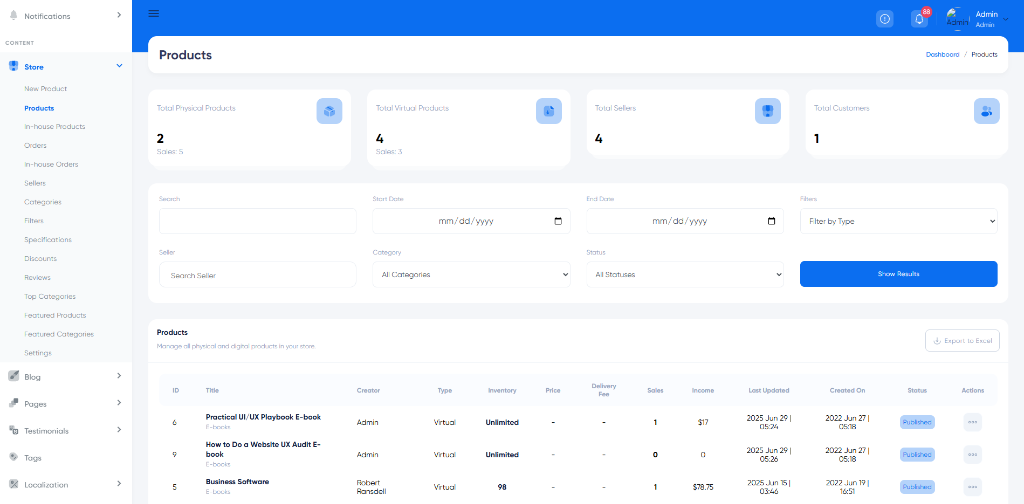Expand the Localization menu chevron
The image size is (1024, 504).
pyautogui.click(x=119, y=484)
